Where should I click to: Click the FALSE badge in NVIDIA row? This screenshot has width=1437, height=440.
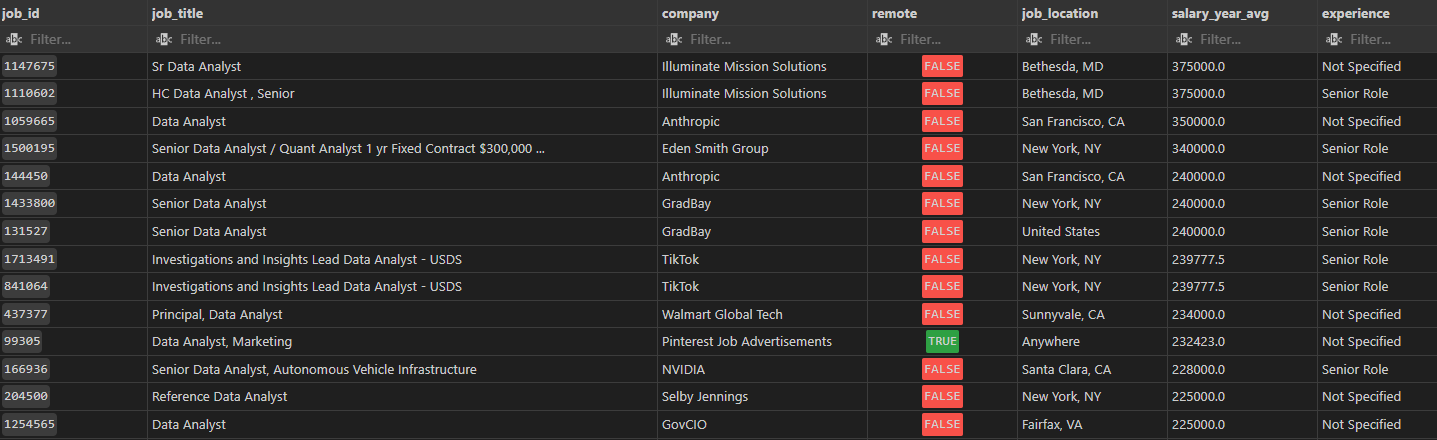coord(942,369)
